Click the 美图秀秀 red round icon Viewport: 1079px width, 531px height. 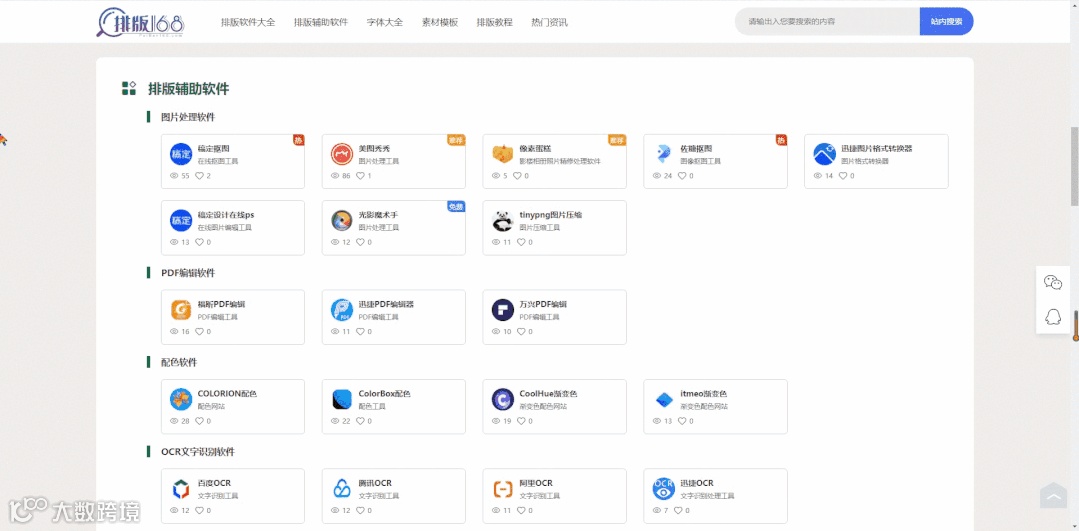pos(342,154)
